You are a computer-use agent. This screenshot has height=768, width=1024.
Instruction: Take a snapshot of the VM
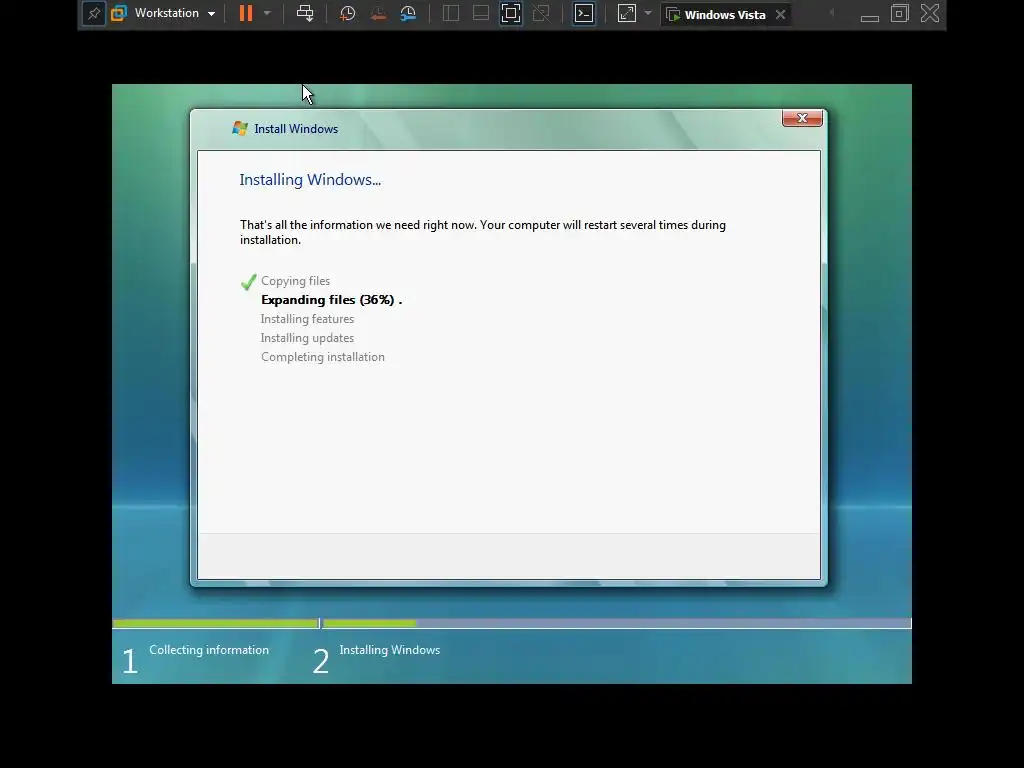pos(347,13)
